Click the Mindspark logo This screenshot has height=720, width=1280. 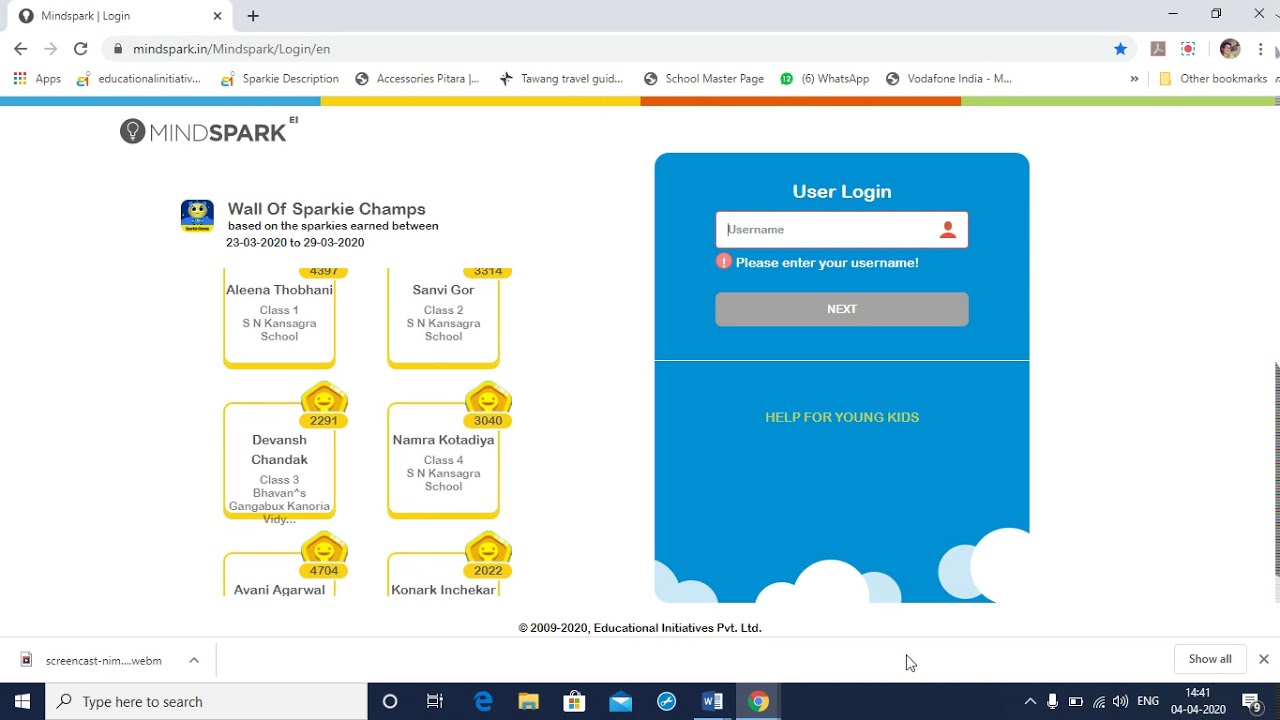coord(209,130)
